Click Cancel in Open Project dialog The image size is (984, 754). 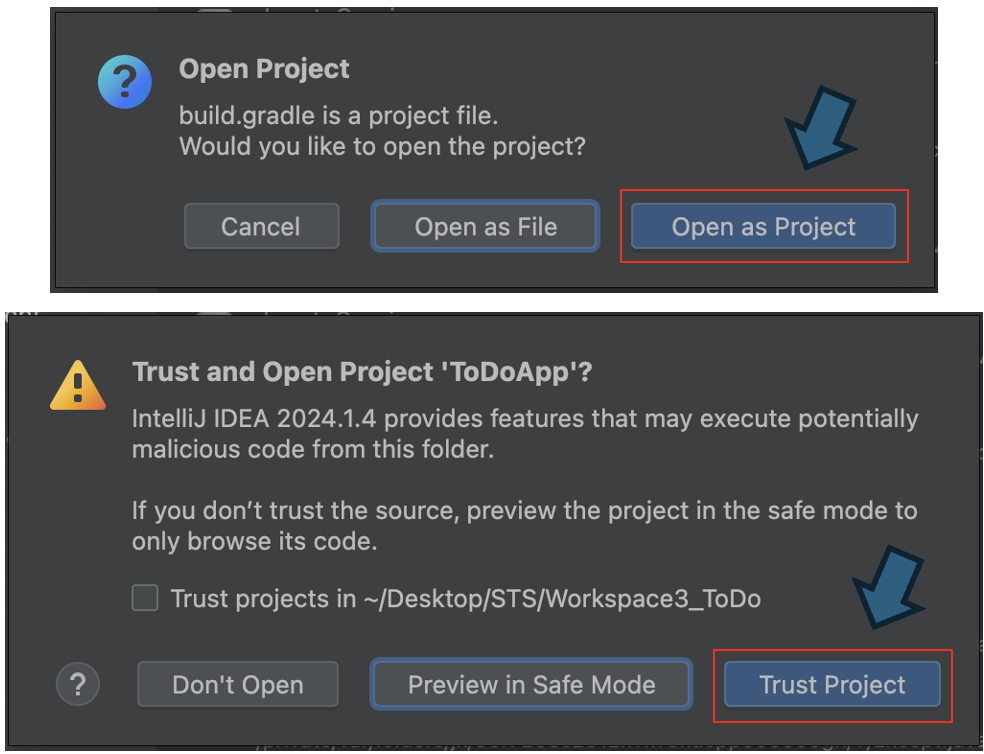[x=262, y=226]
